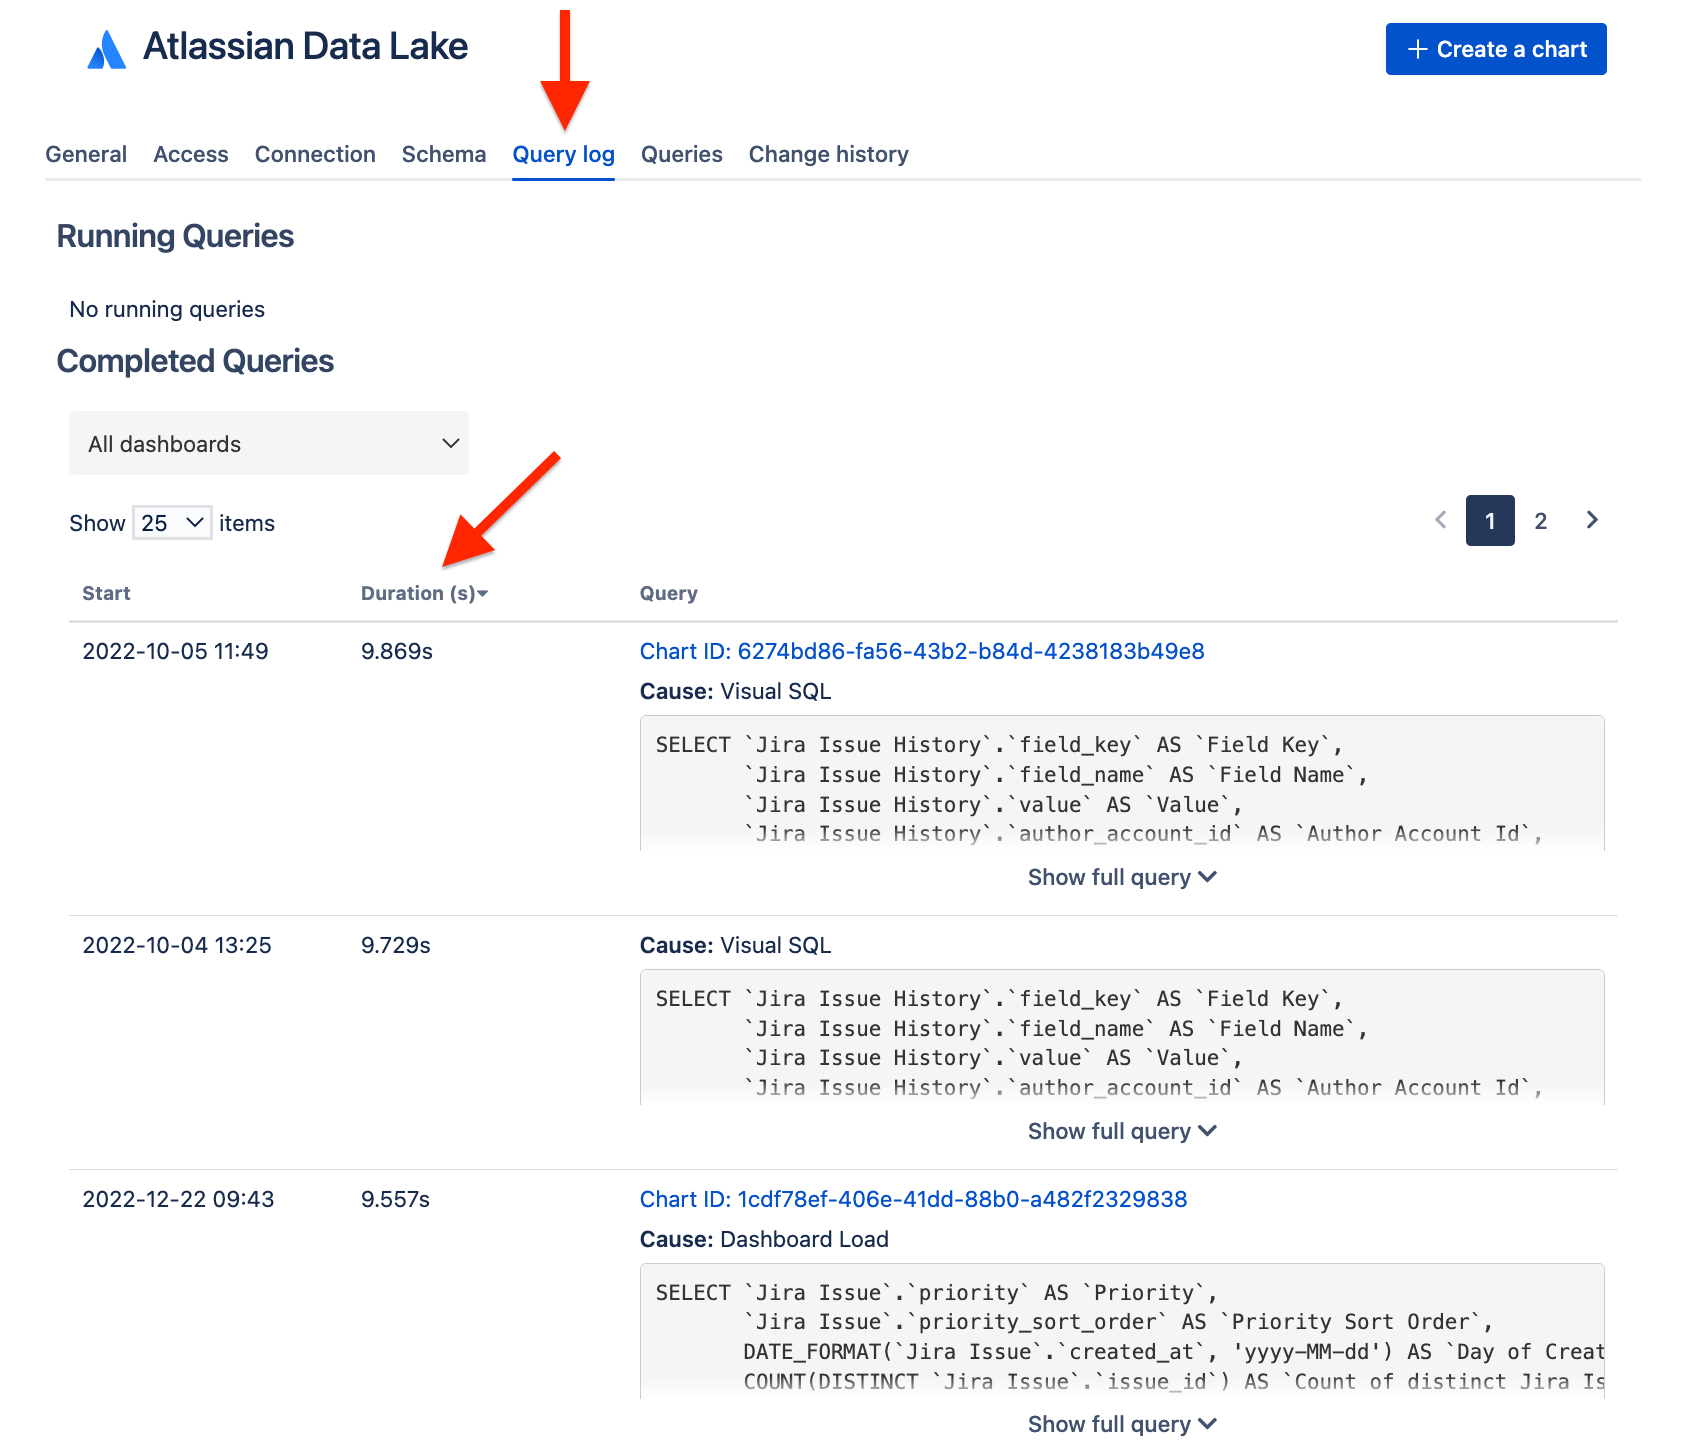Viewport: 1694px width, 1452px height.
Task: Open the Connection tab
Action: (x=315, y=154)
